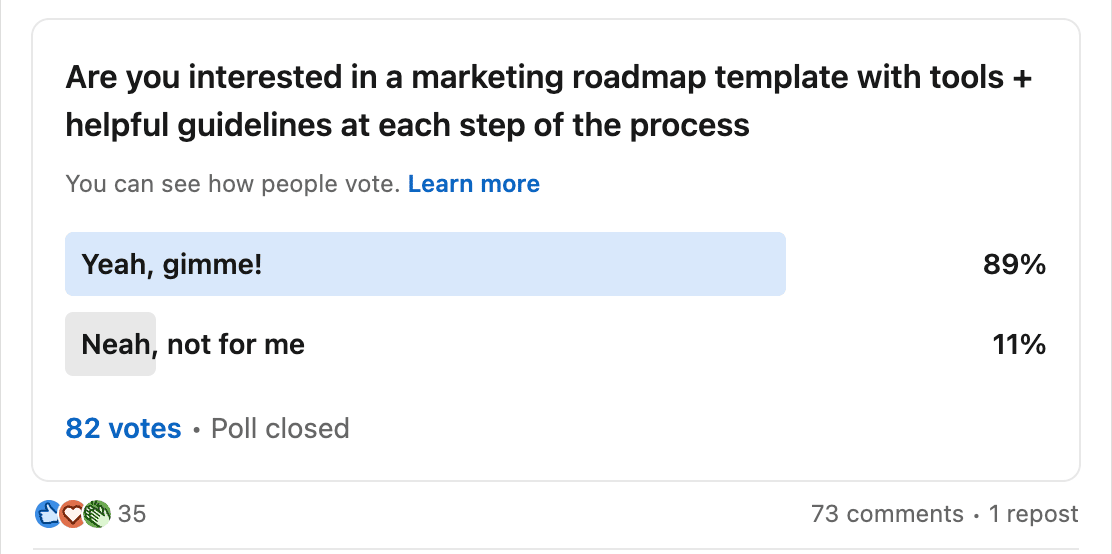Image resolution: width=1112 pixels, height=554 pixels.
Task: Click the "You can see how people vote" note
Action: [233, 184]
